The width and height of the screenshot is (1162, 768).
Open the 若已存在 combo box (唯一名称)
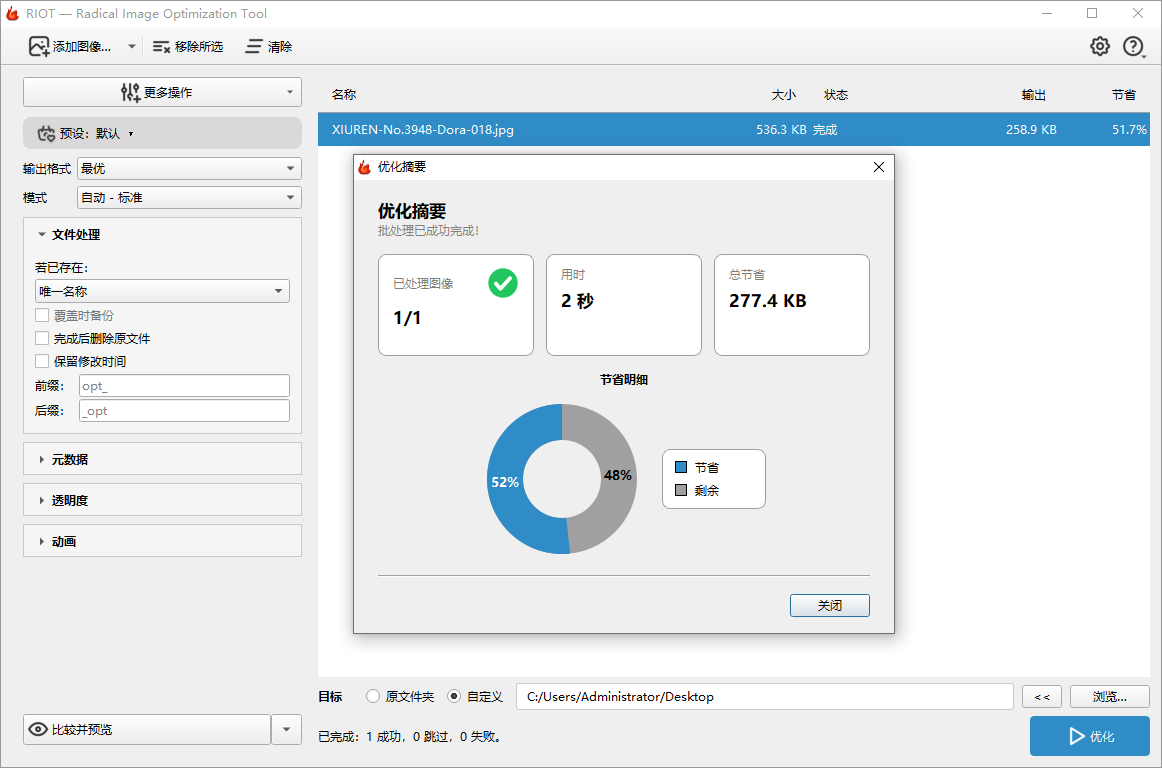pos(162,291)
